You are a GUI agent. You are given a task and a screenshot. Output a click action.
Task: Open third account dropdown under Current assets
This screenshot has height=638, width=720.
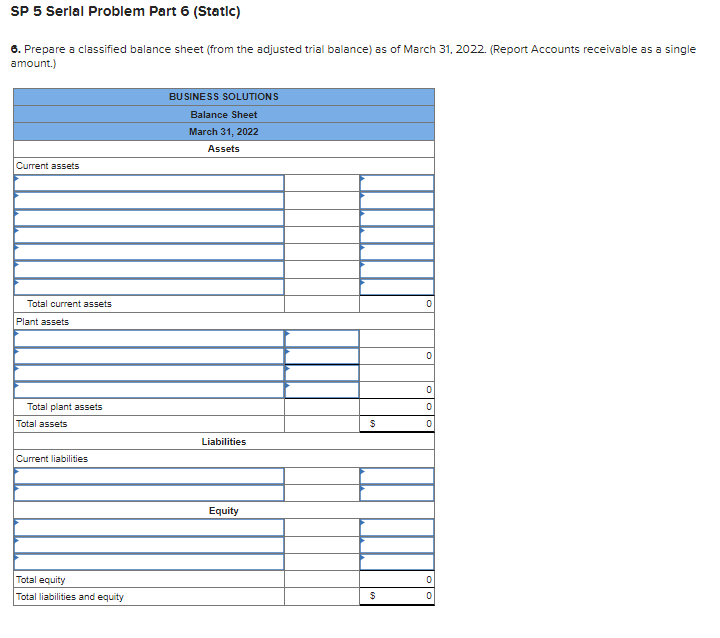pos(149,218)
